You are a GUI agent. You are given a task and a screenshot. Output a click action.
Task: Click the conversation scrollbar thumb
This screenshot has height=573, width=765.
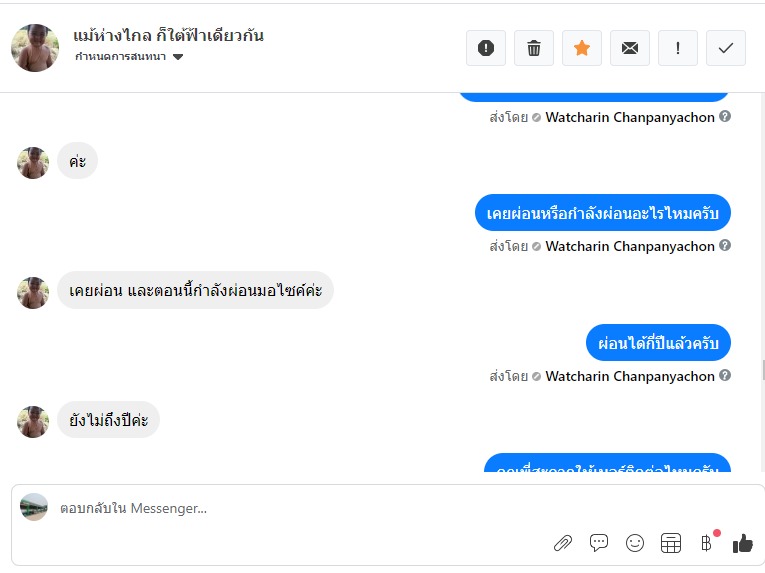(762, 370)
